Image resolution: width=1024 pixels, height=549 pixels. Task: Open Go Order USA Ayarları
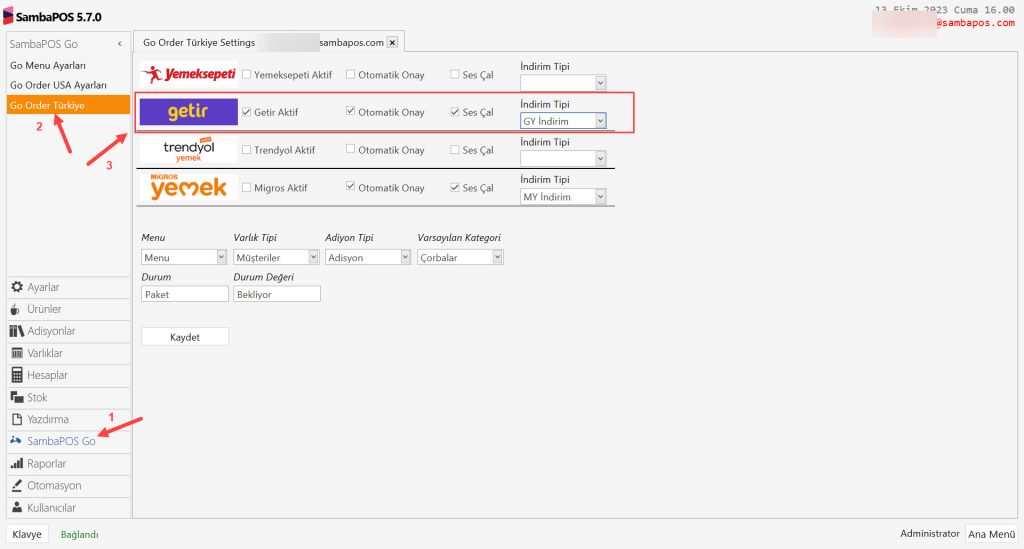click(x=58, y=85)
